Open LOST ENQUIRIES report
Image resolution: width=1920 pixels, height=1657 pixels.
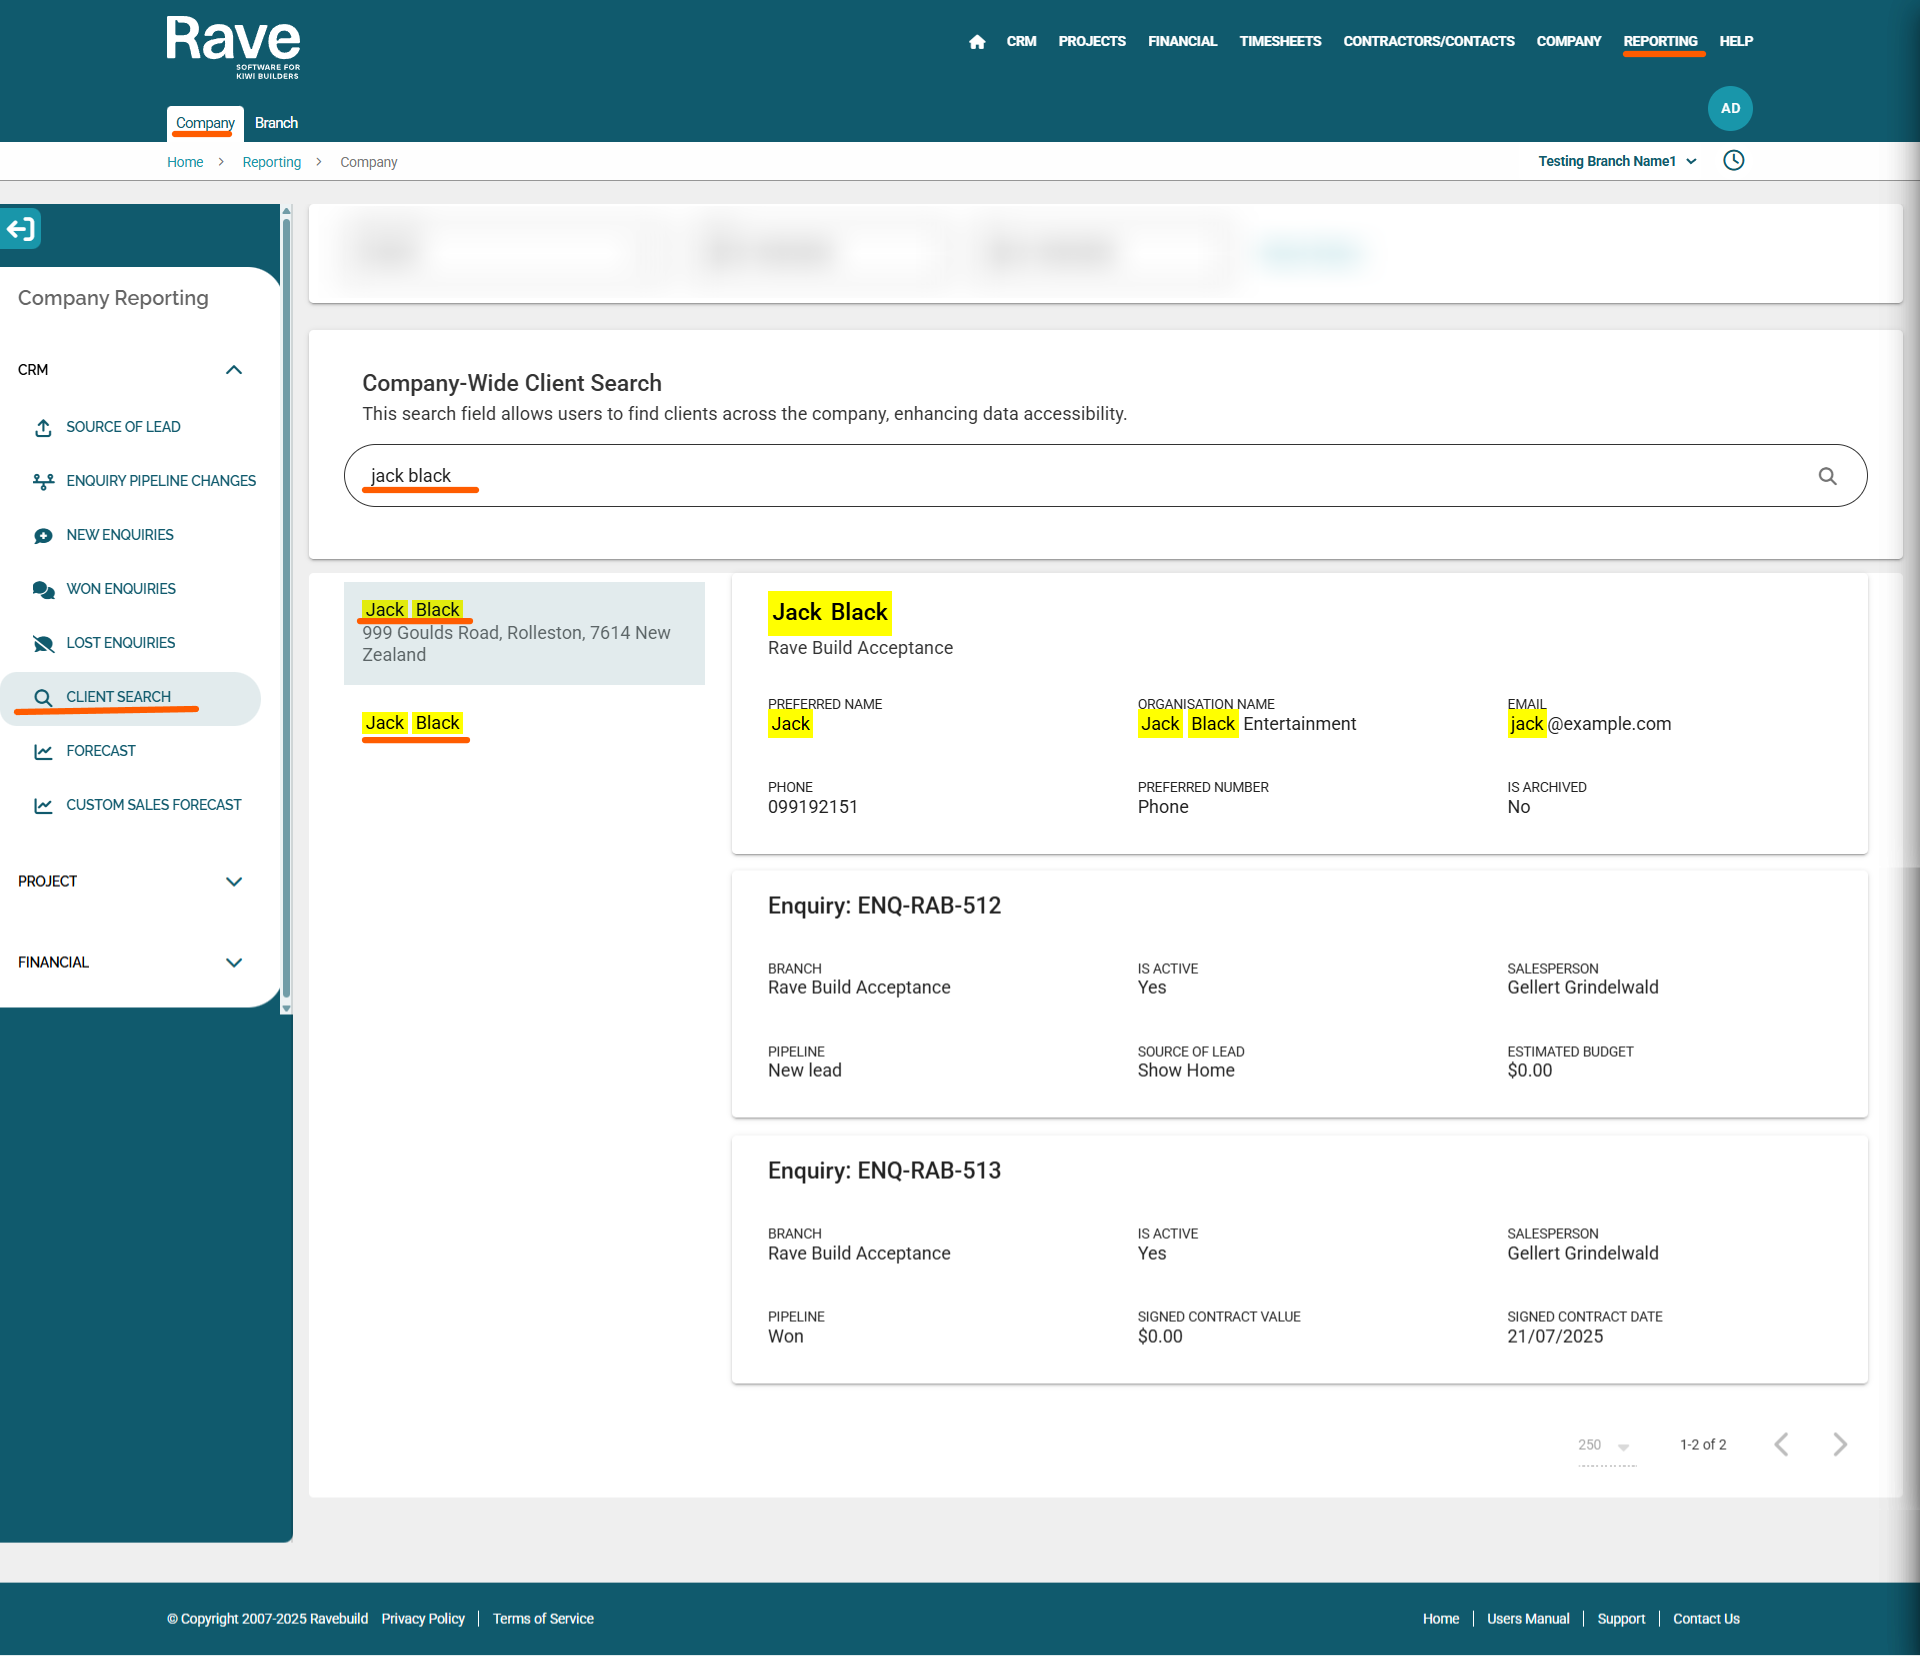click(121, 643)
